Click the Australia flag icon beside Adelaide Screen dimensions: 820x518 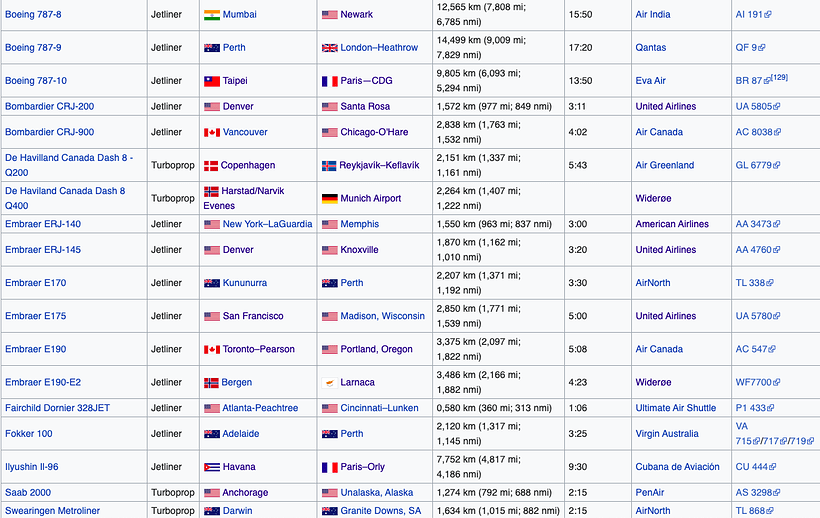coord(212,434)
